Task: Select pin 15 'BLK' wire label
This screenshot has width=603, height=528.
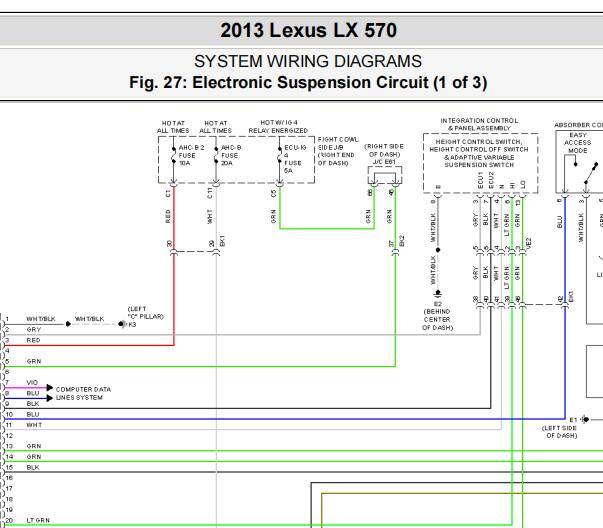Action: tap(33, 468)
